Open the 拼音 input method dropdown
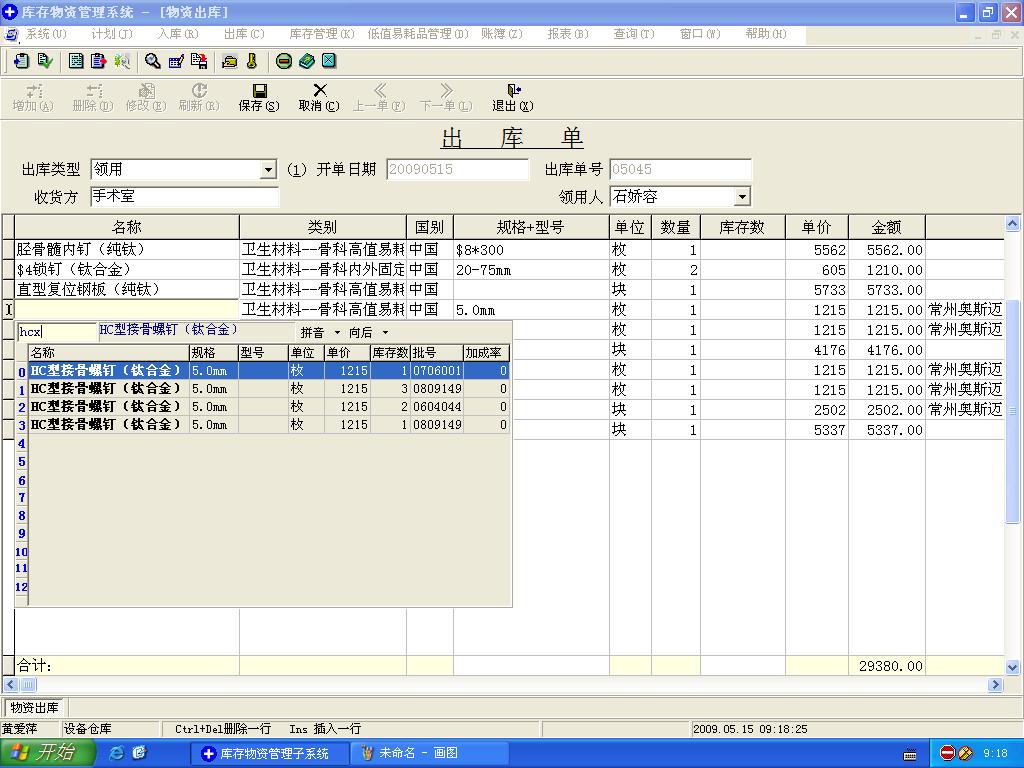1024x768 pixels. 337,332
